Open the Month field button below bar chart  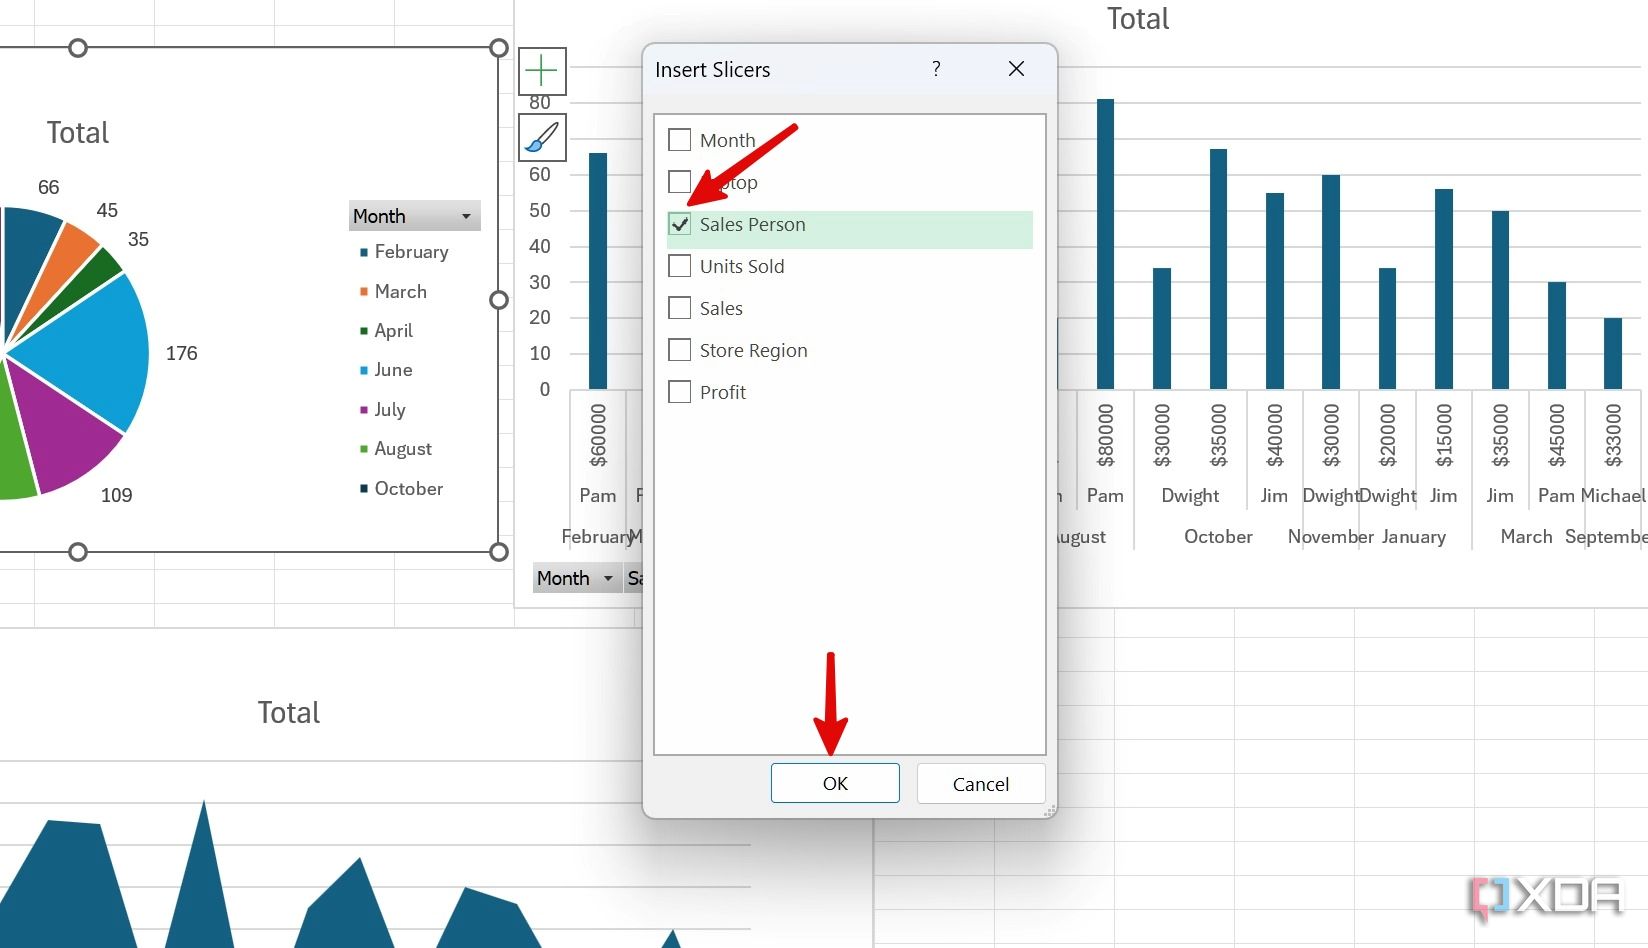coord(577,578)
